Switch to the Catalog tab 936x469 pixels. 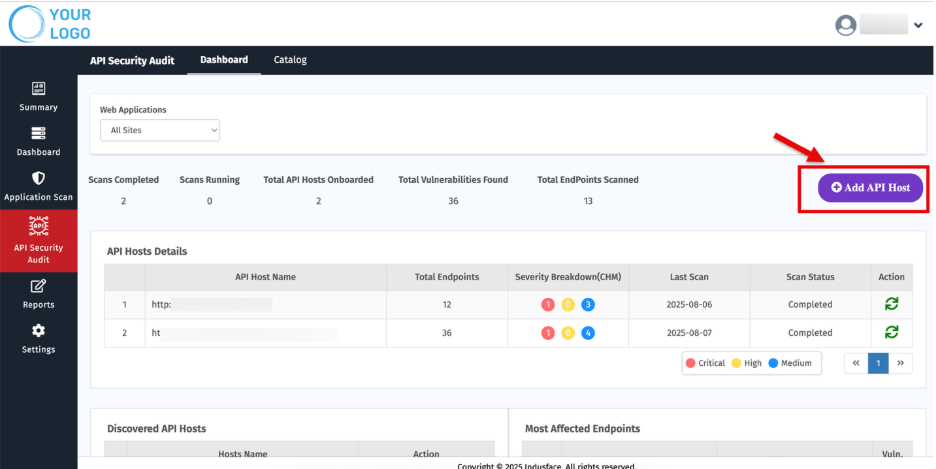click(x=290, y=60)
